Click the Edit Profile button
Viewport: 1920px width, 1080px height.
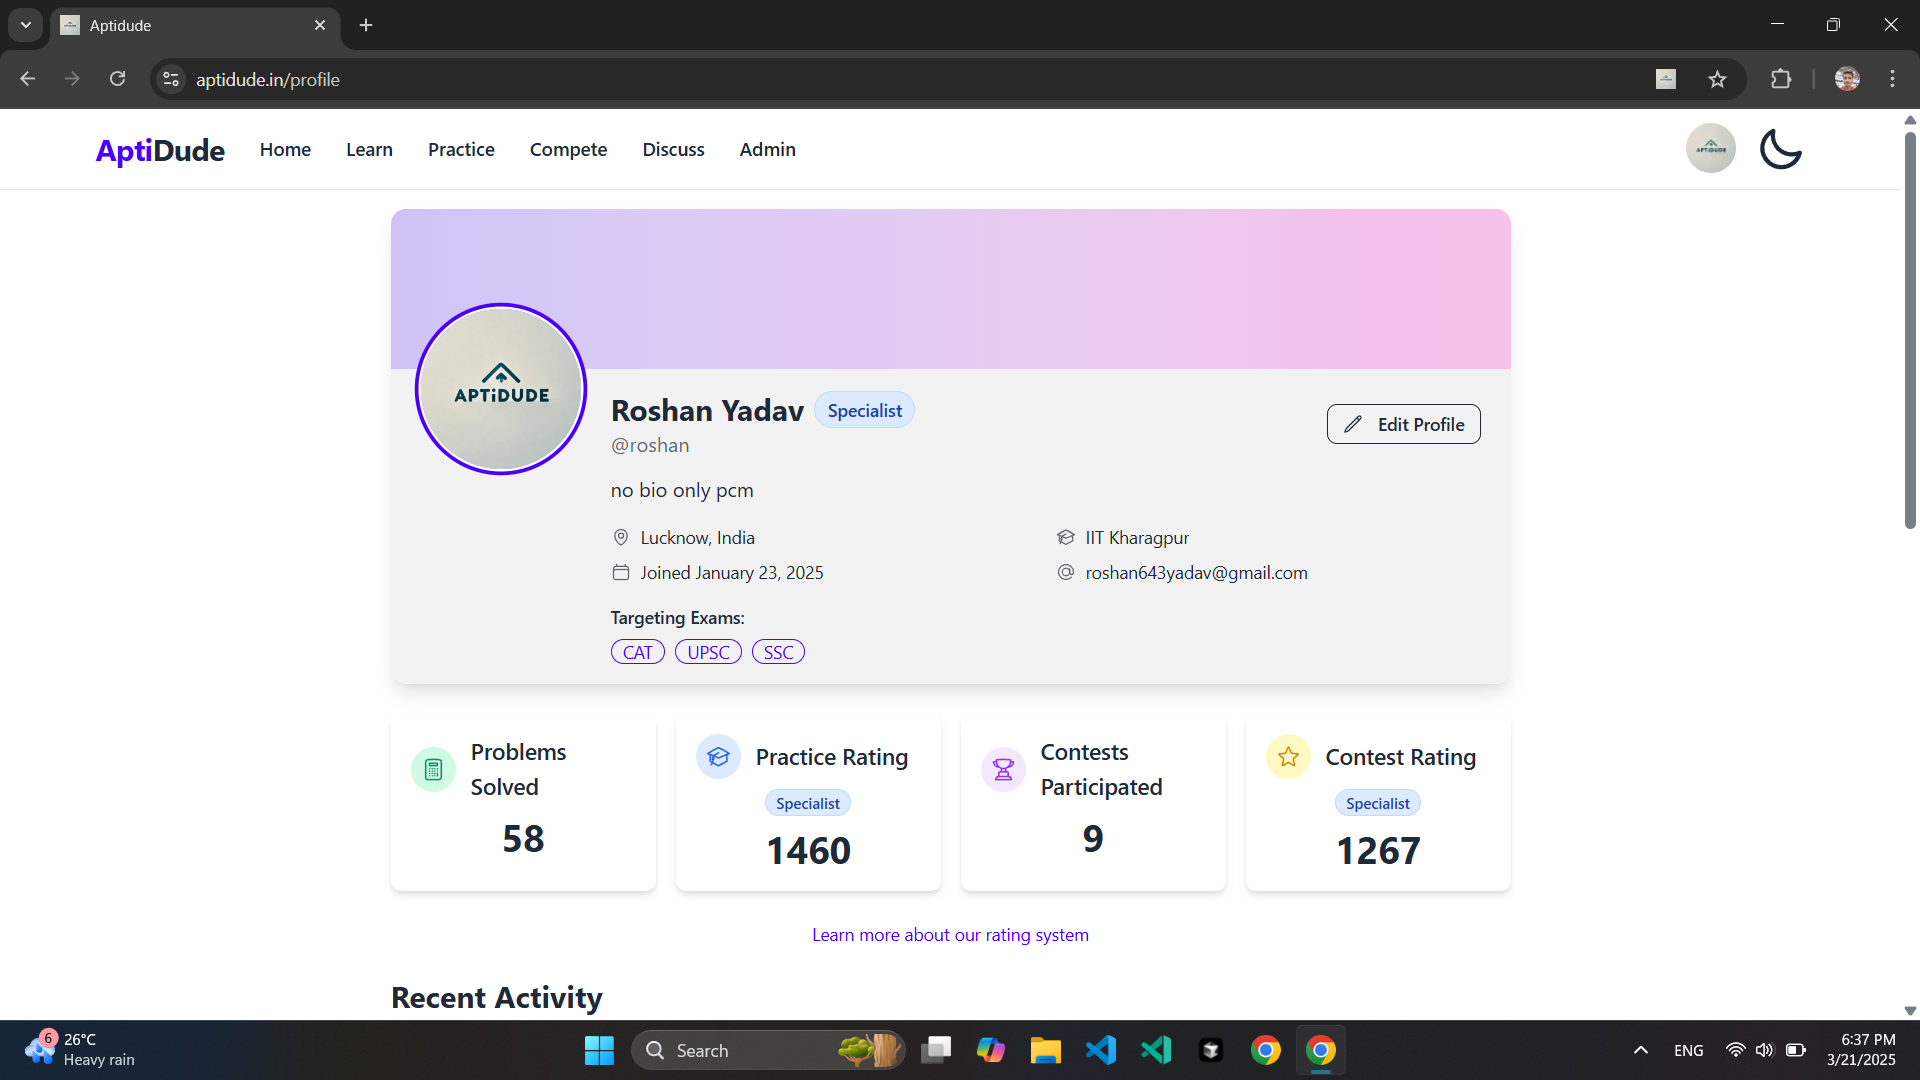pos(1403,424)
